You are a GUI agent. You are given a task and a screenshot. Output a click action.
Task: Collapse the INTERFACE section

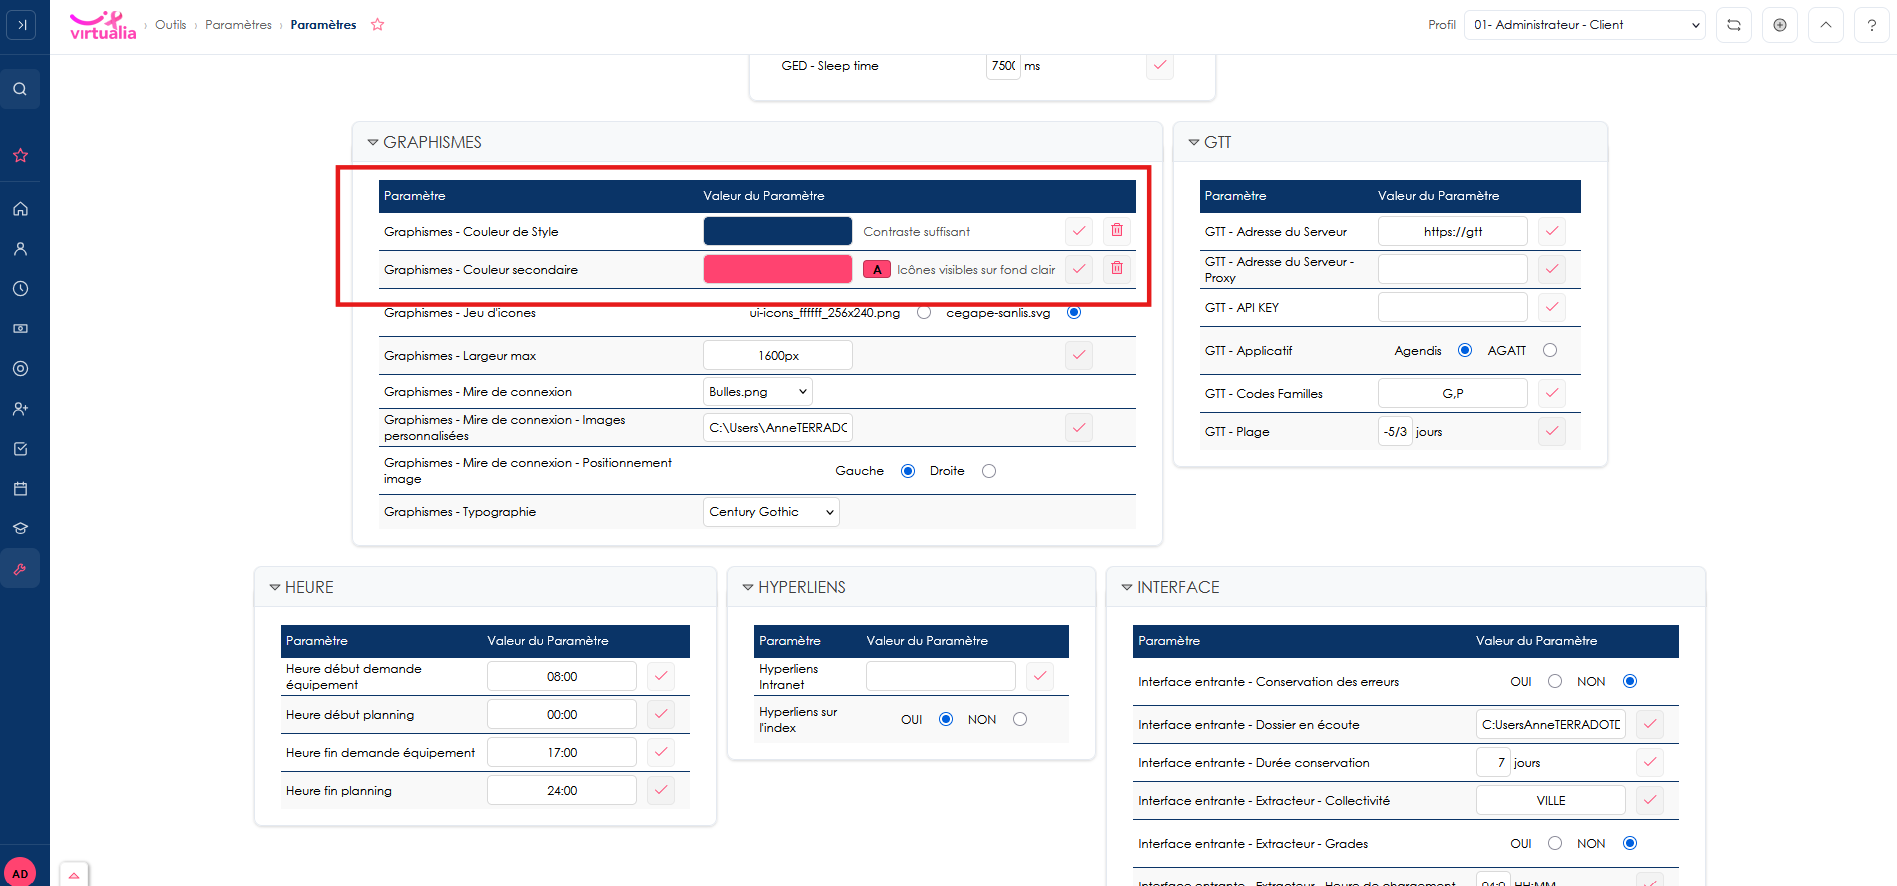click(x=1127, y=587)
